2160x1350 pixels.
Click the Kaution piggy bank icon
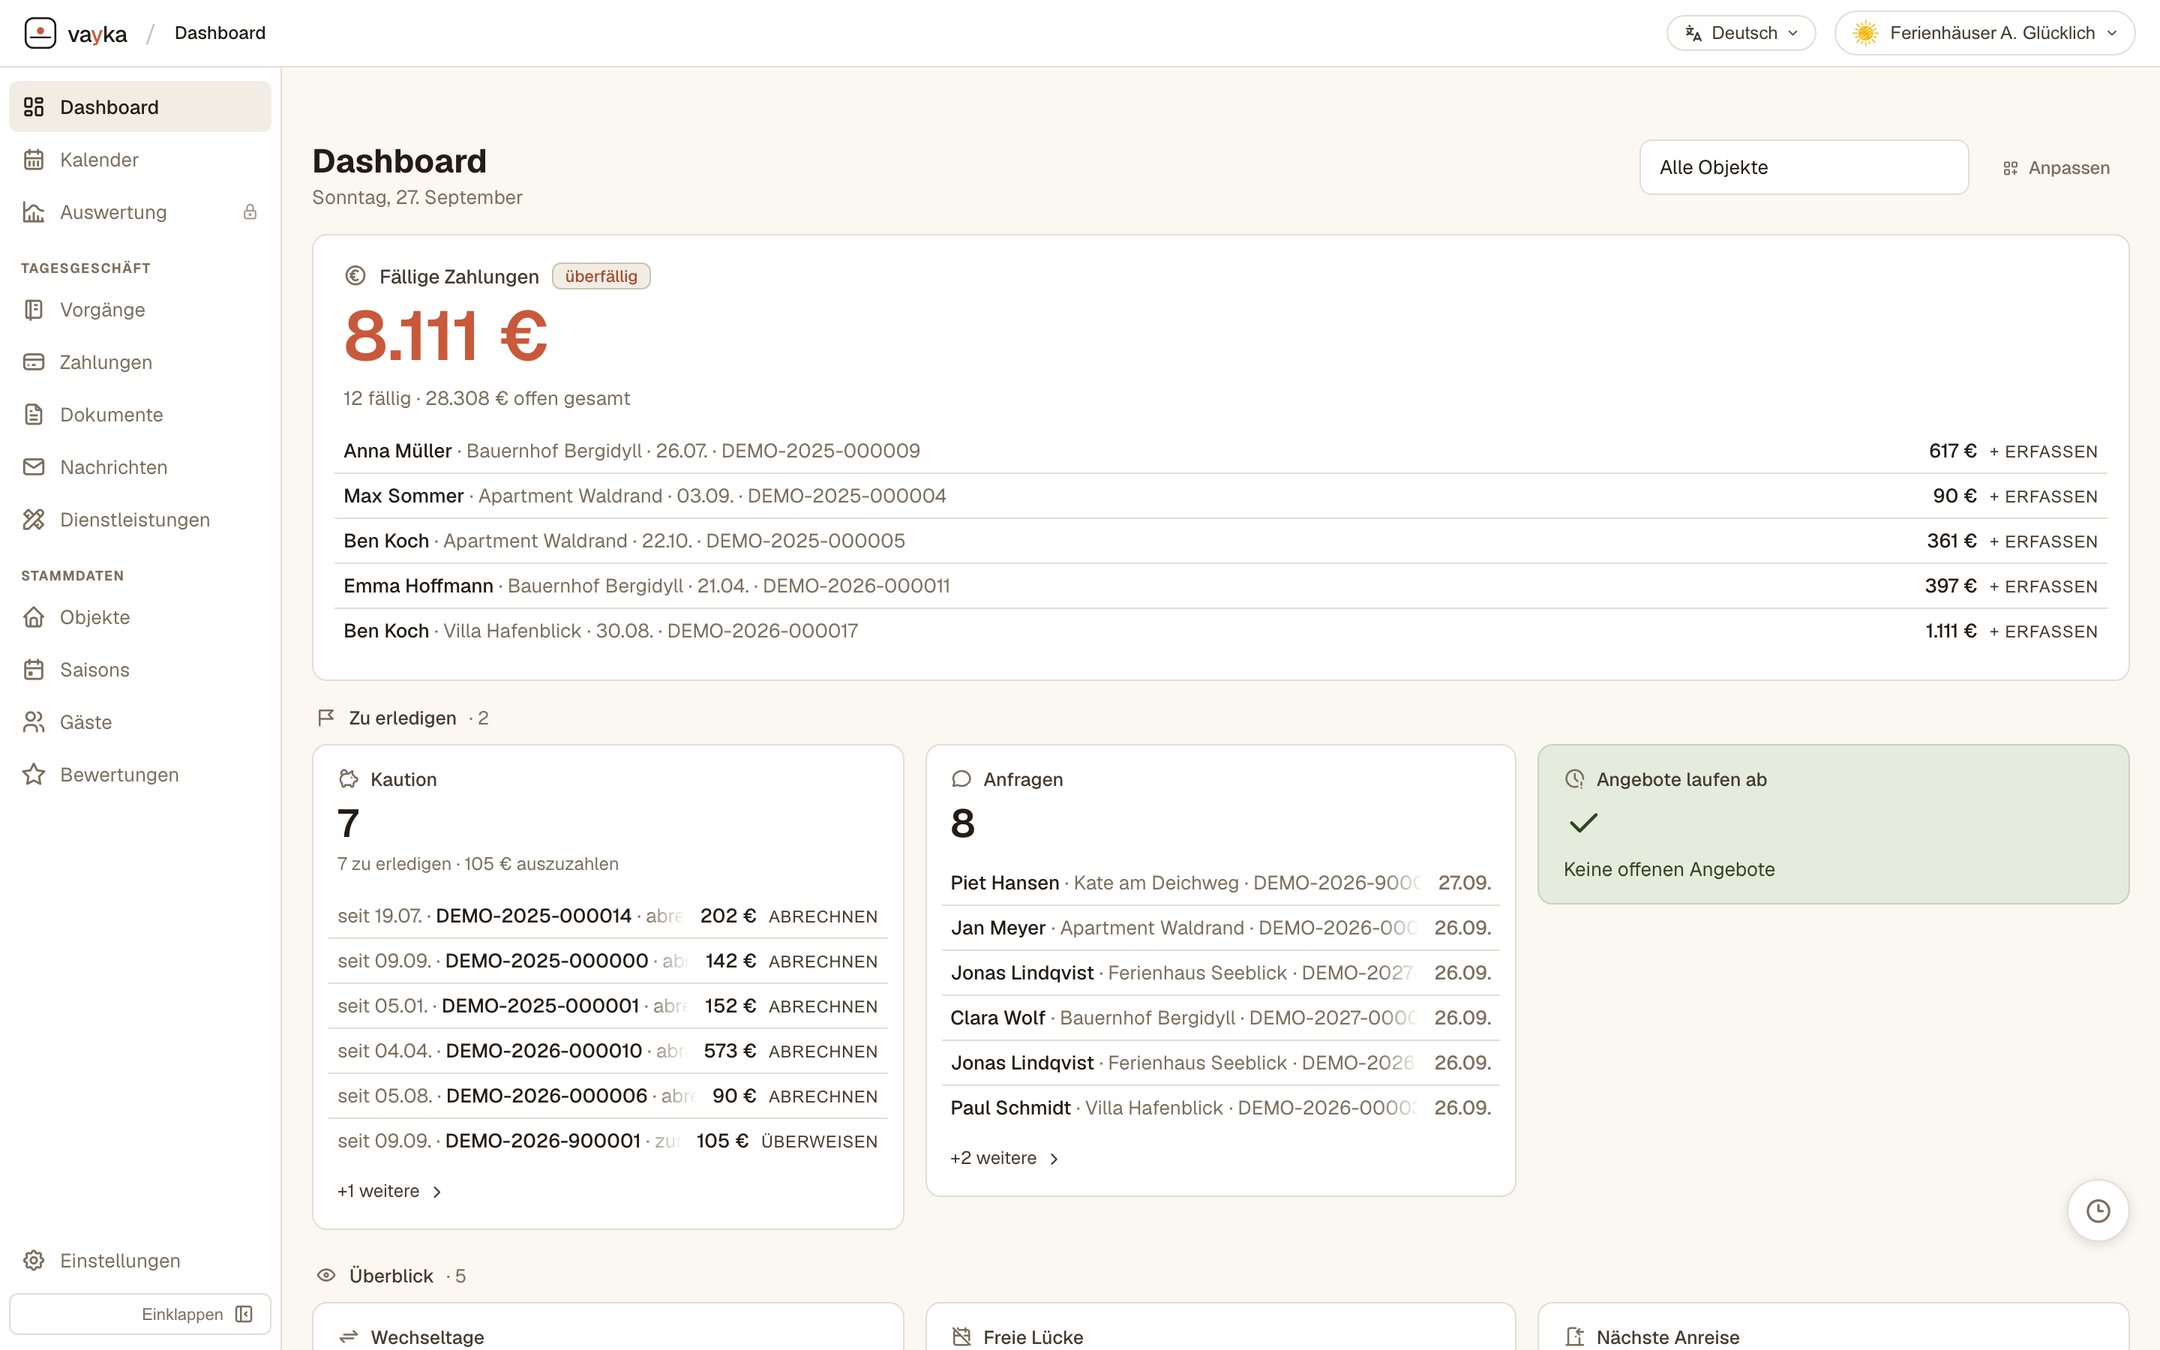(348, 779)
